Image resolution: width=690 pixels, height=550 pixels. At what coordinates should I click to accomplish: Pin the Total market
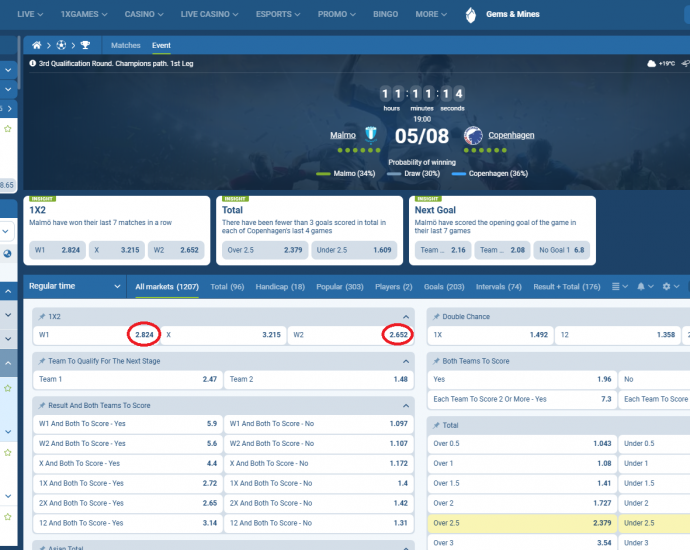436,425
